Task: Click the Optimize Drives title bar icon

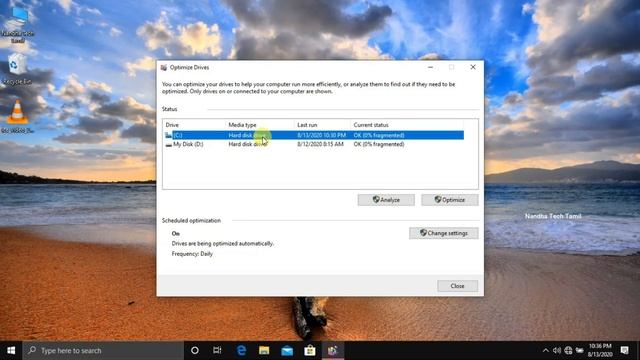Action: (164, 67)
